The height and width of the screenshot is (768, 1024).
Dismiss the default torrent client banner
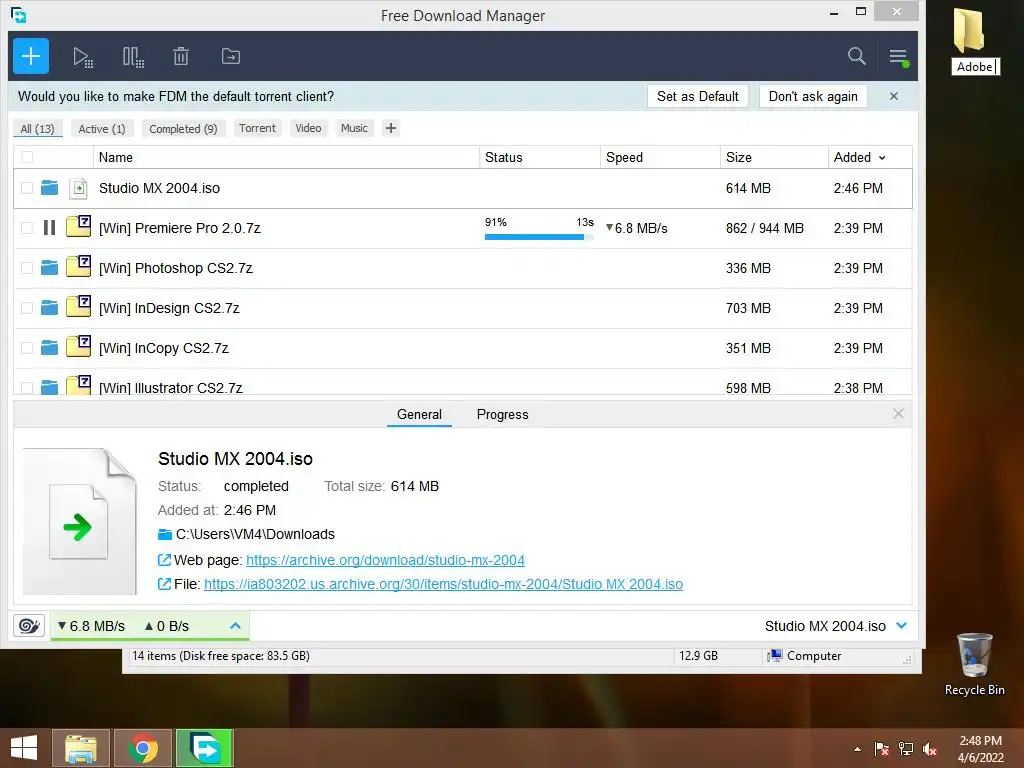click(893, 96)
